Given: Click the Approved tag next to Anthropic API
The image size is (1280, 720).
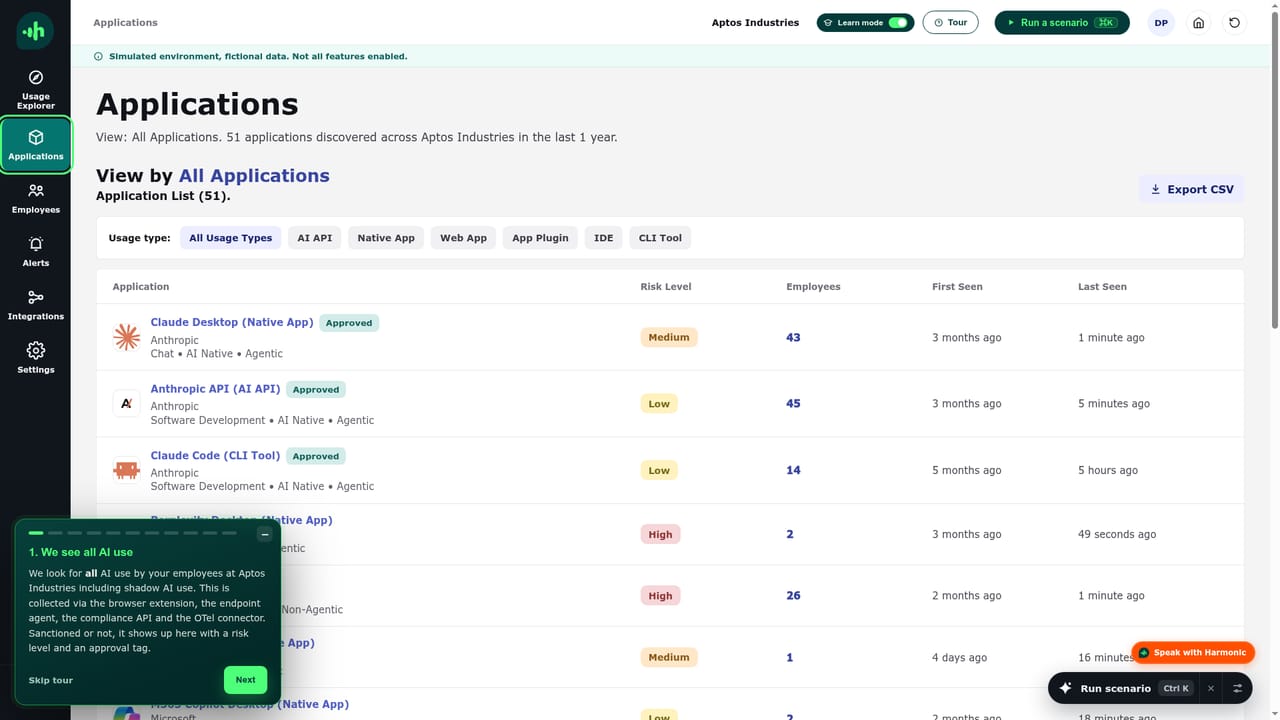Looking at the screenshot, I should click(316, 389).
